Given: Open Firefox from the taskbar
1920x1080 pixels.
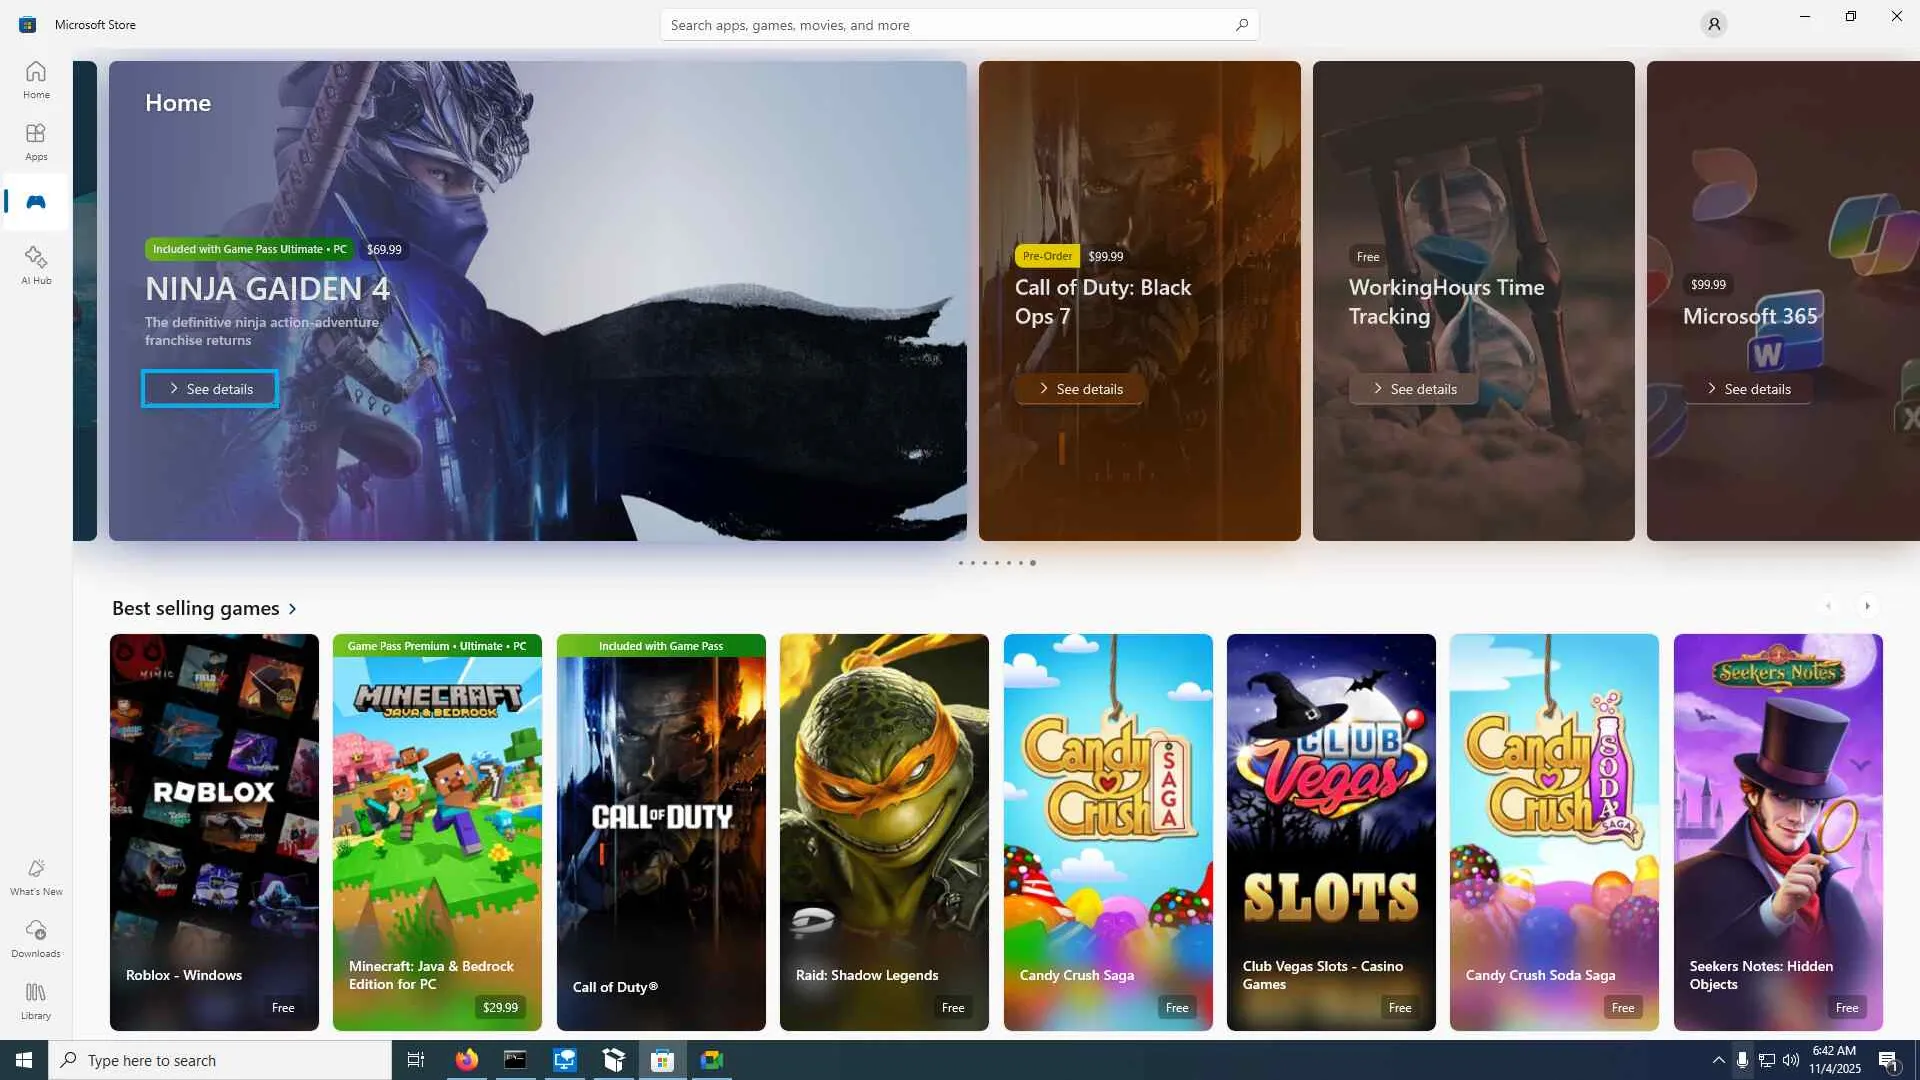Looking at the screenshot, I should 466,1060.
